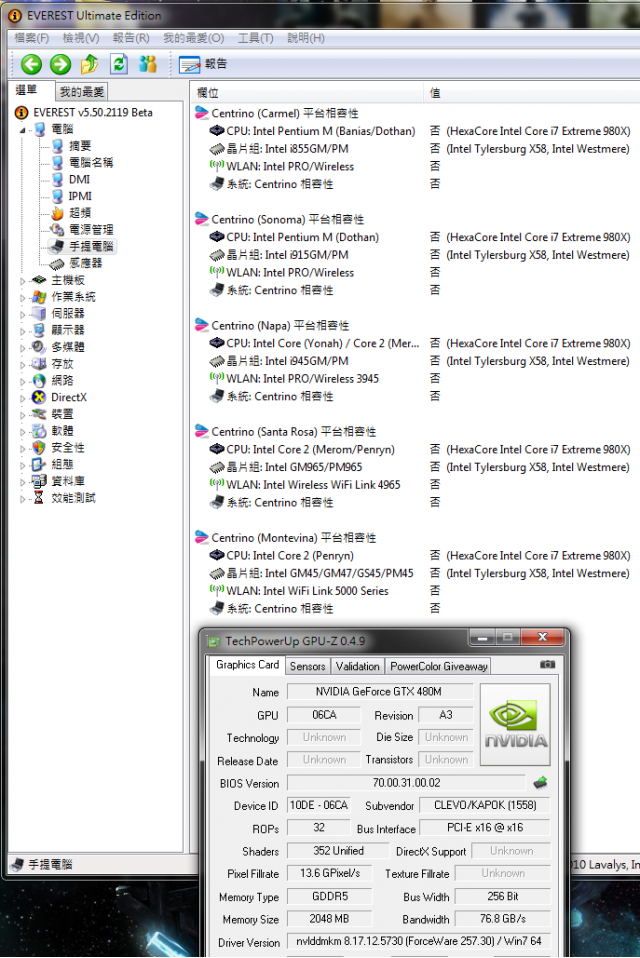This screenshot has width=640, height=958.
Task: Expand the 主機板 tree node
Action: coord(22,281)
